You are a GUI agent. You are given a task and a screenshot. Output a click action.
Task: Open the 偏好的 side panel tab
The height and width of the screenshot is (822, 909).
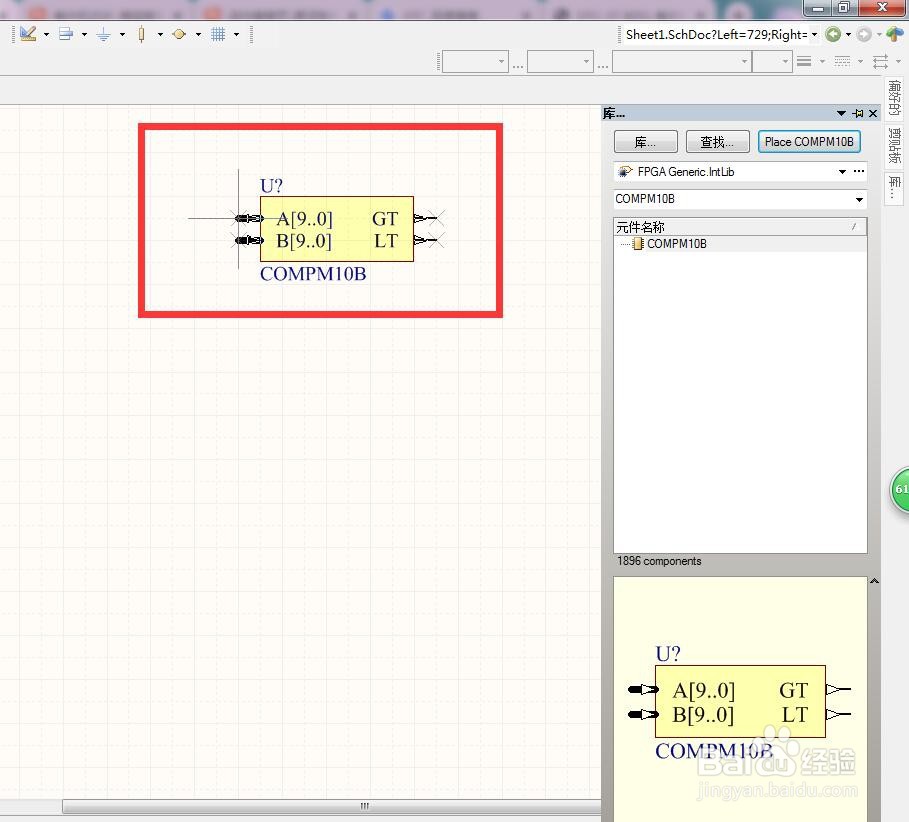pyautogui.click(x=895, y=97)
